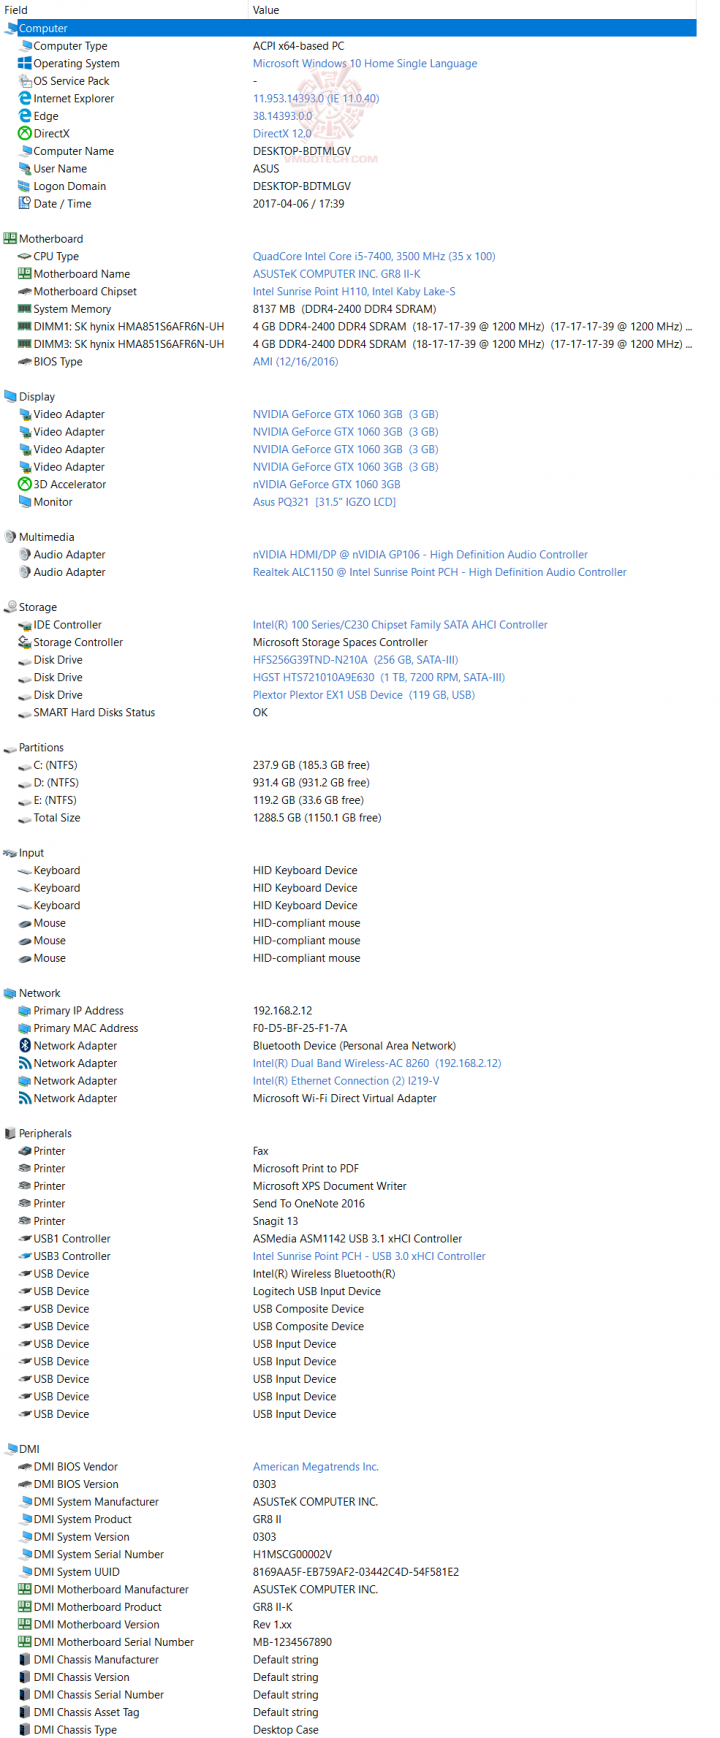Select Logitech USB Input Device value
The image size is (720, 1738).
pos(317,1291)
